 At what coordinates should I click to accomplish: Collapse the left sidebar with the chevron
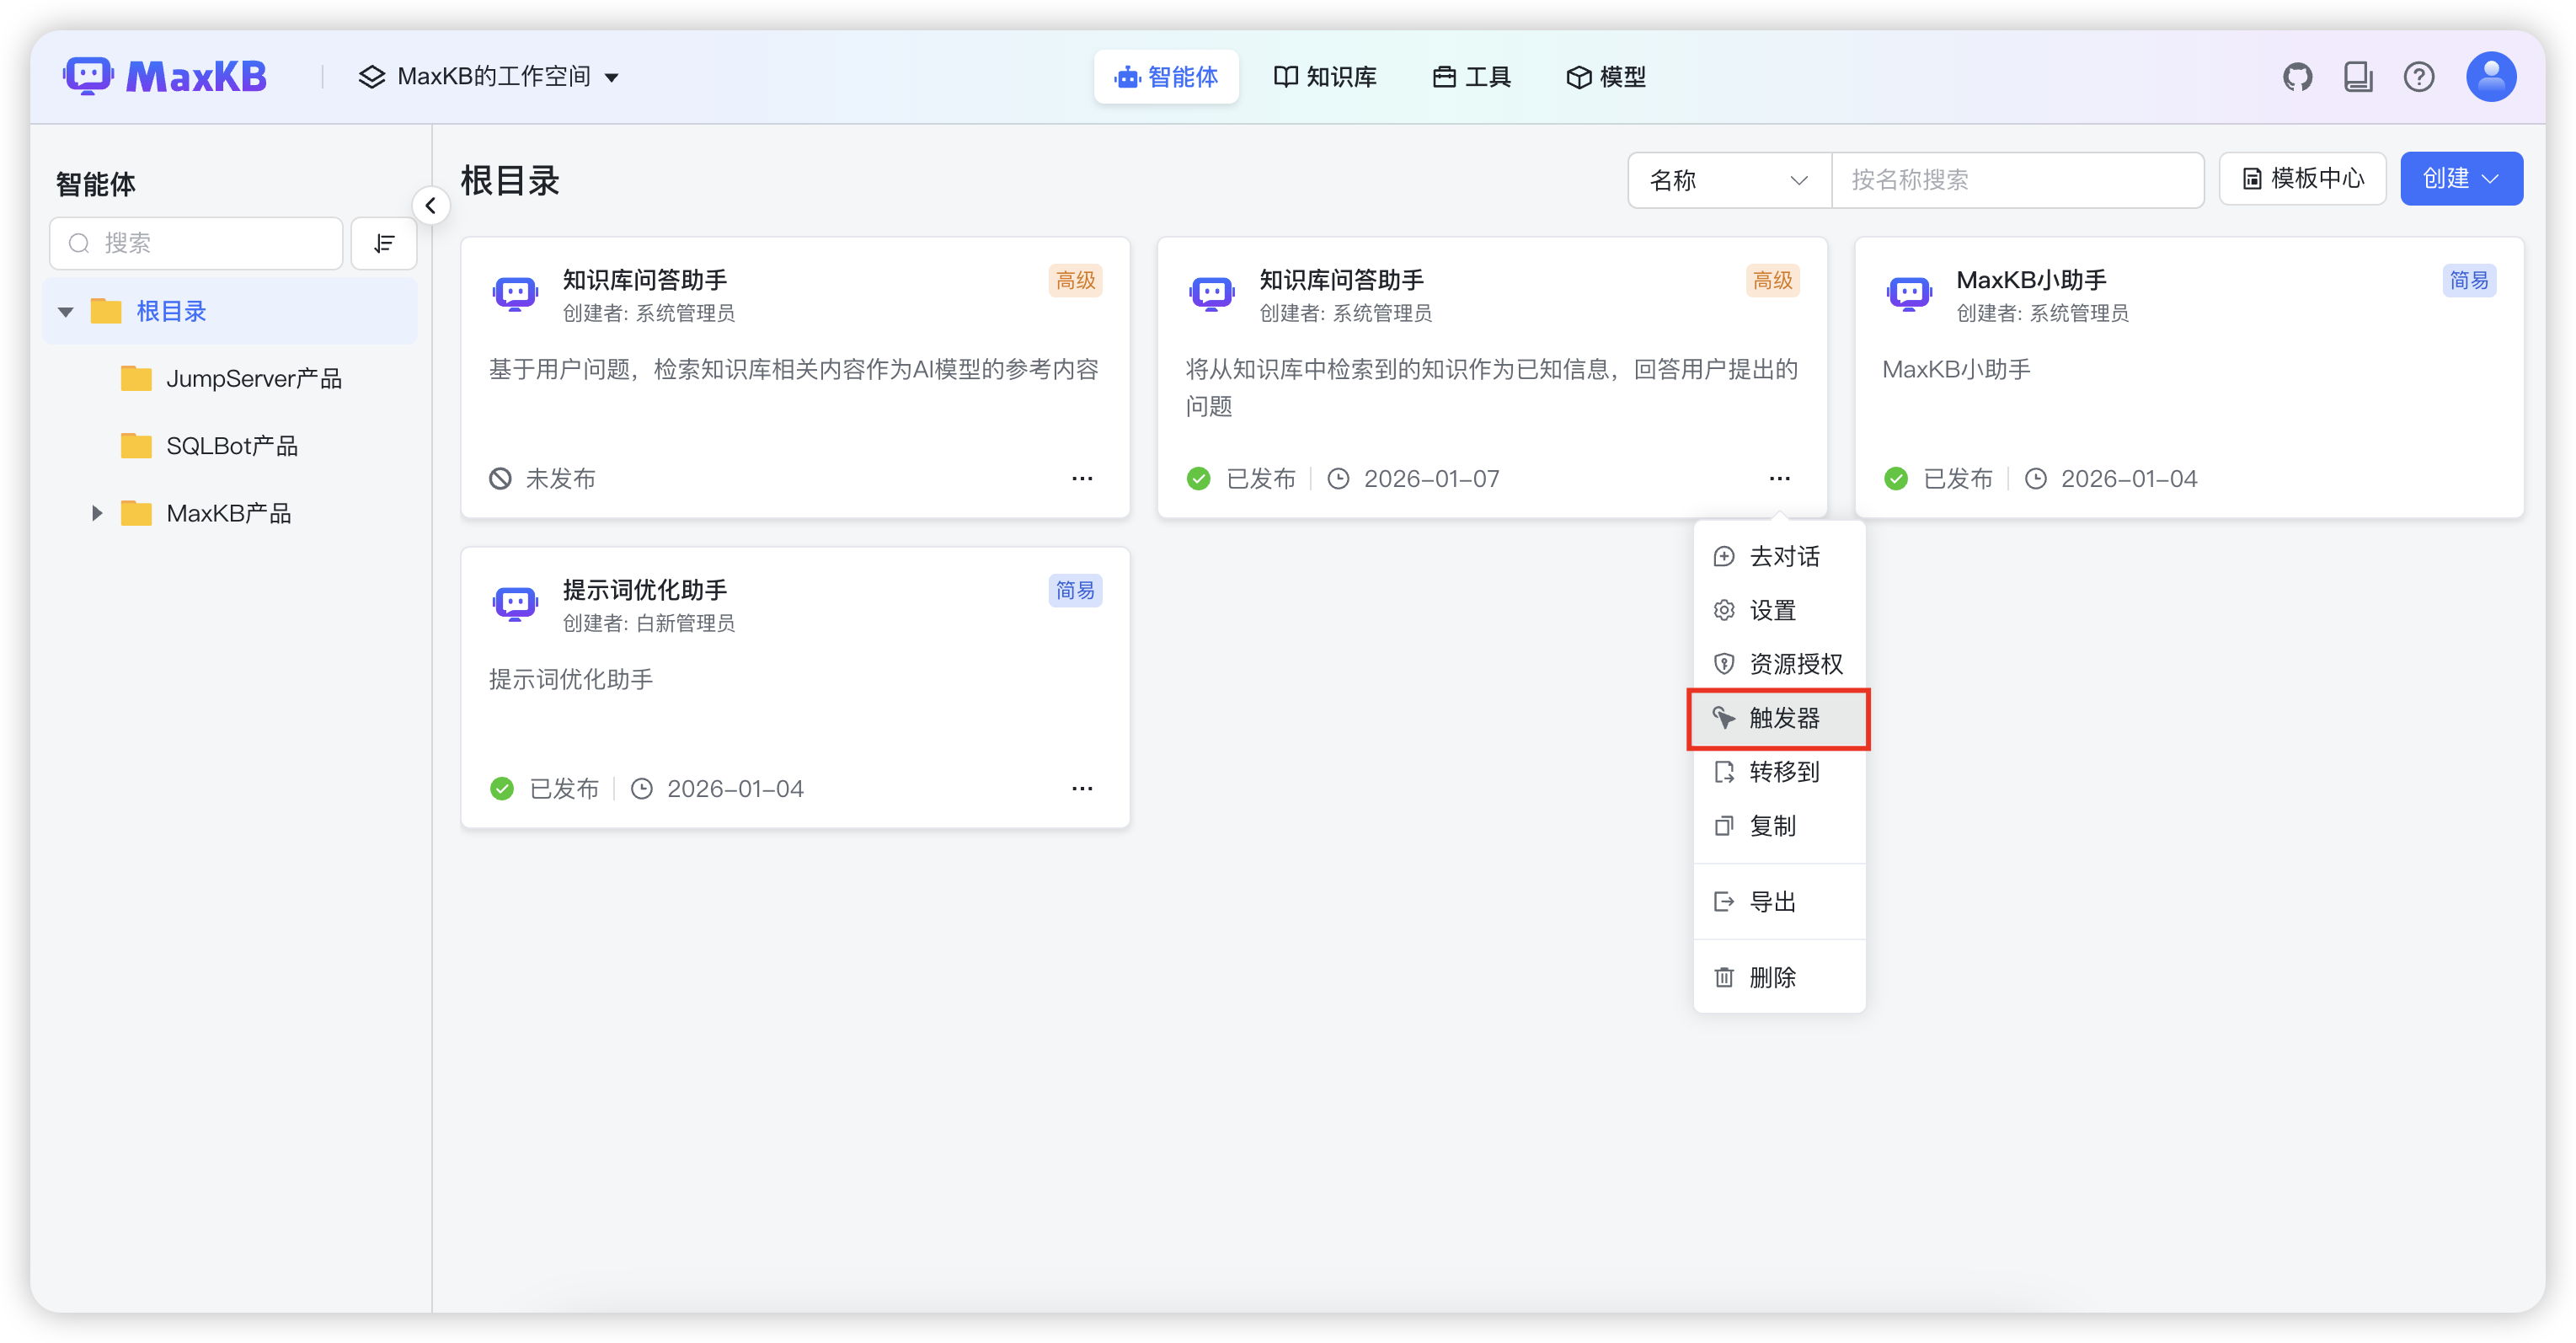431,205
